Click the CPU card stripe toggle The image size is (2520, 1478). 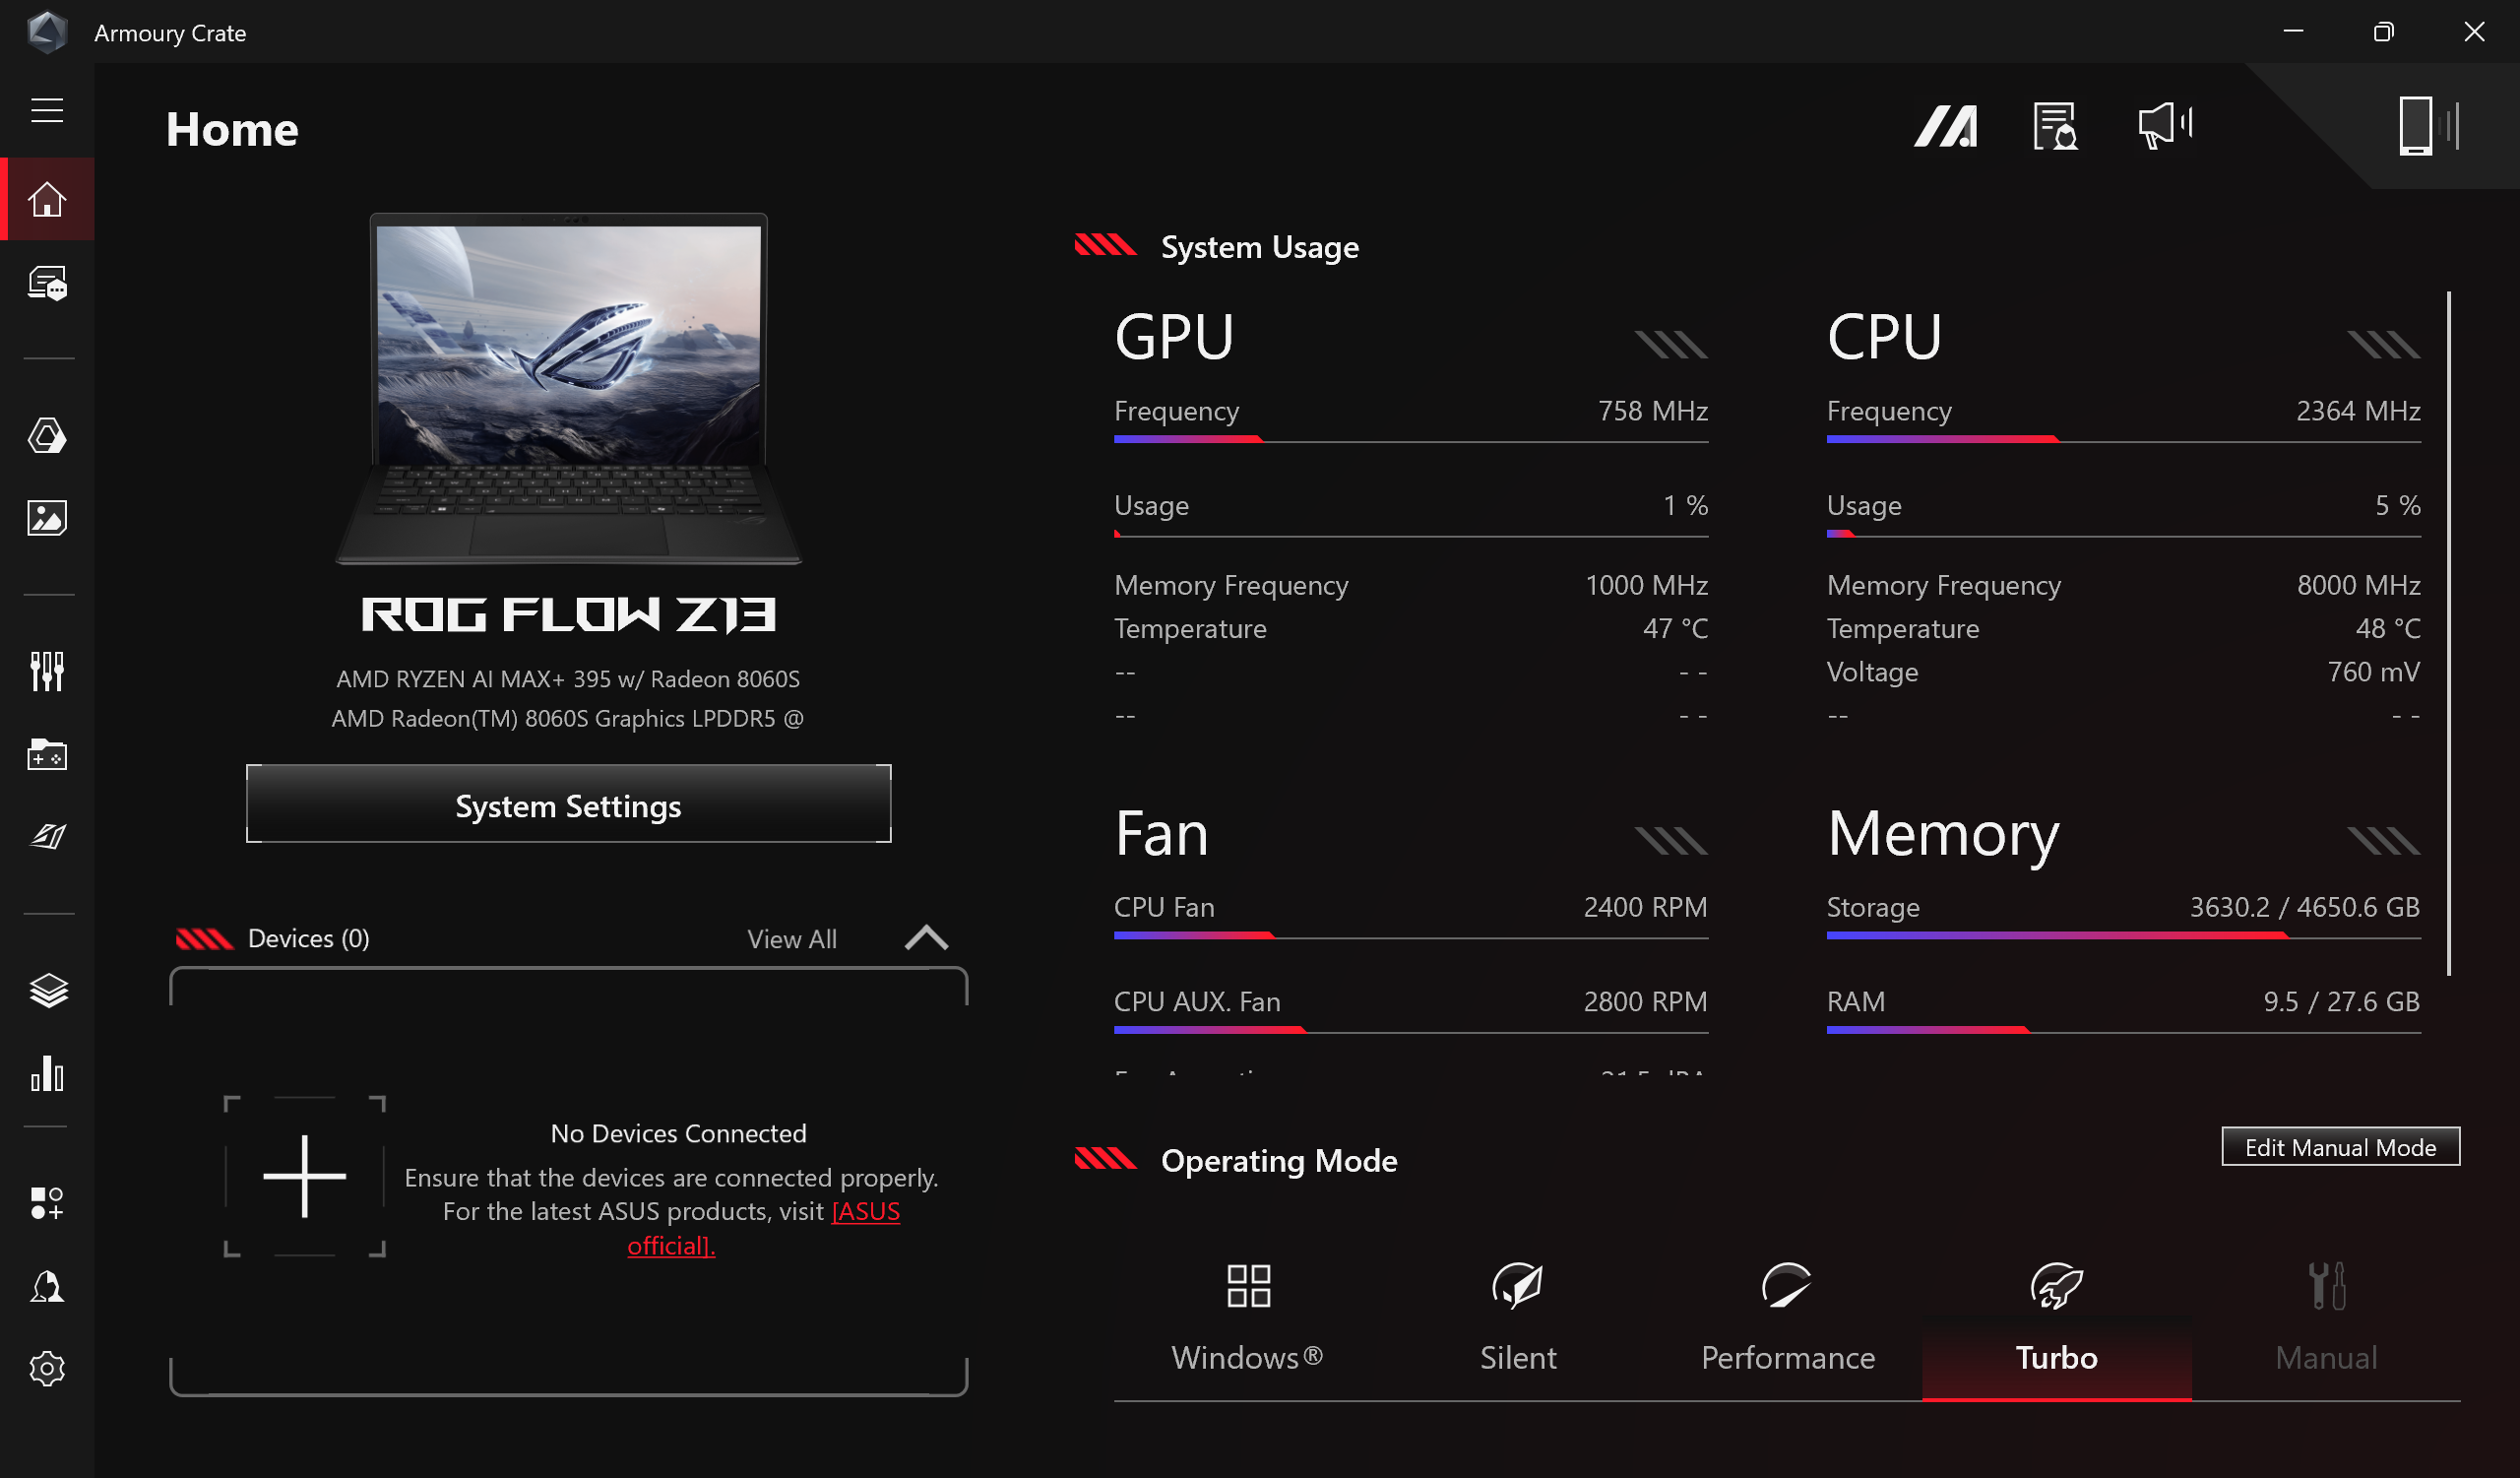(x=2384, y=344)
